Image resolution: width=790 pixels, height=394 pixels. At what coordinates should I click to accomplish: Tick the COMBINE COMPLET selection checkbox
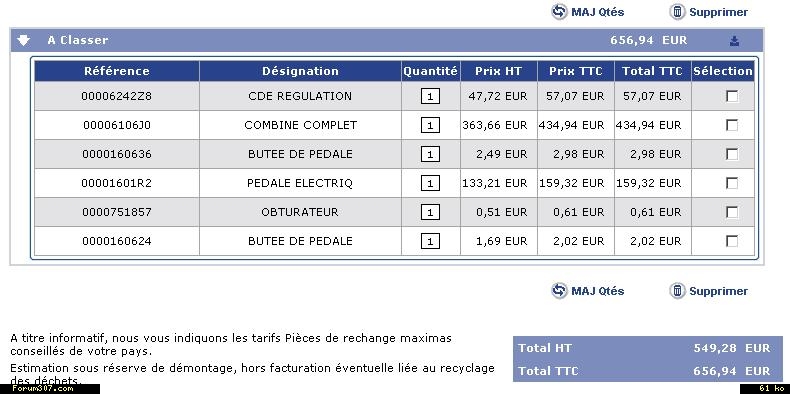point(732,125)
